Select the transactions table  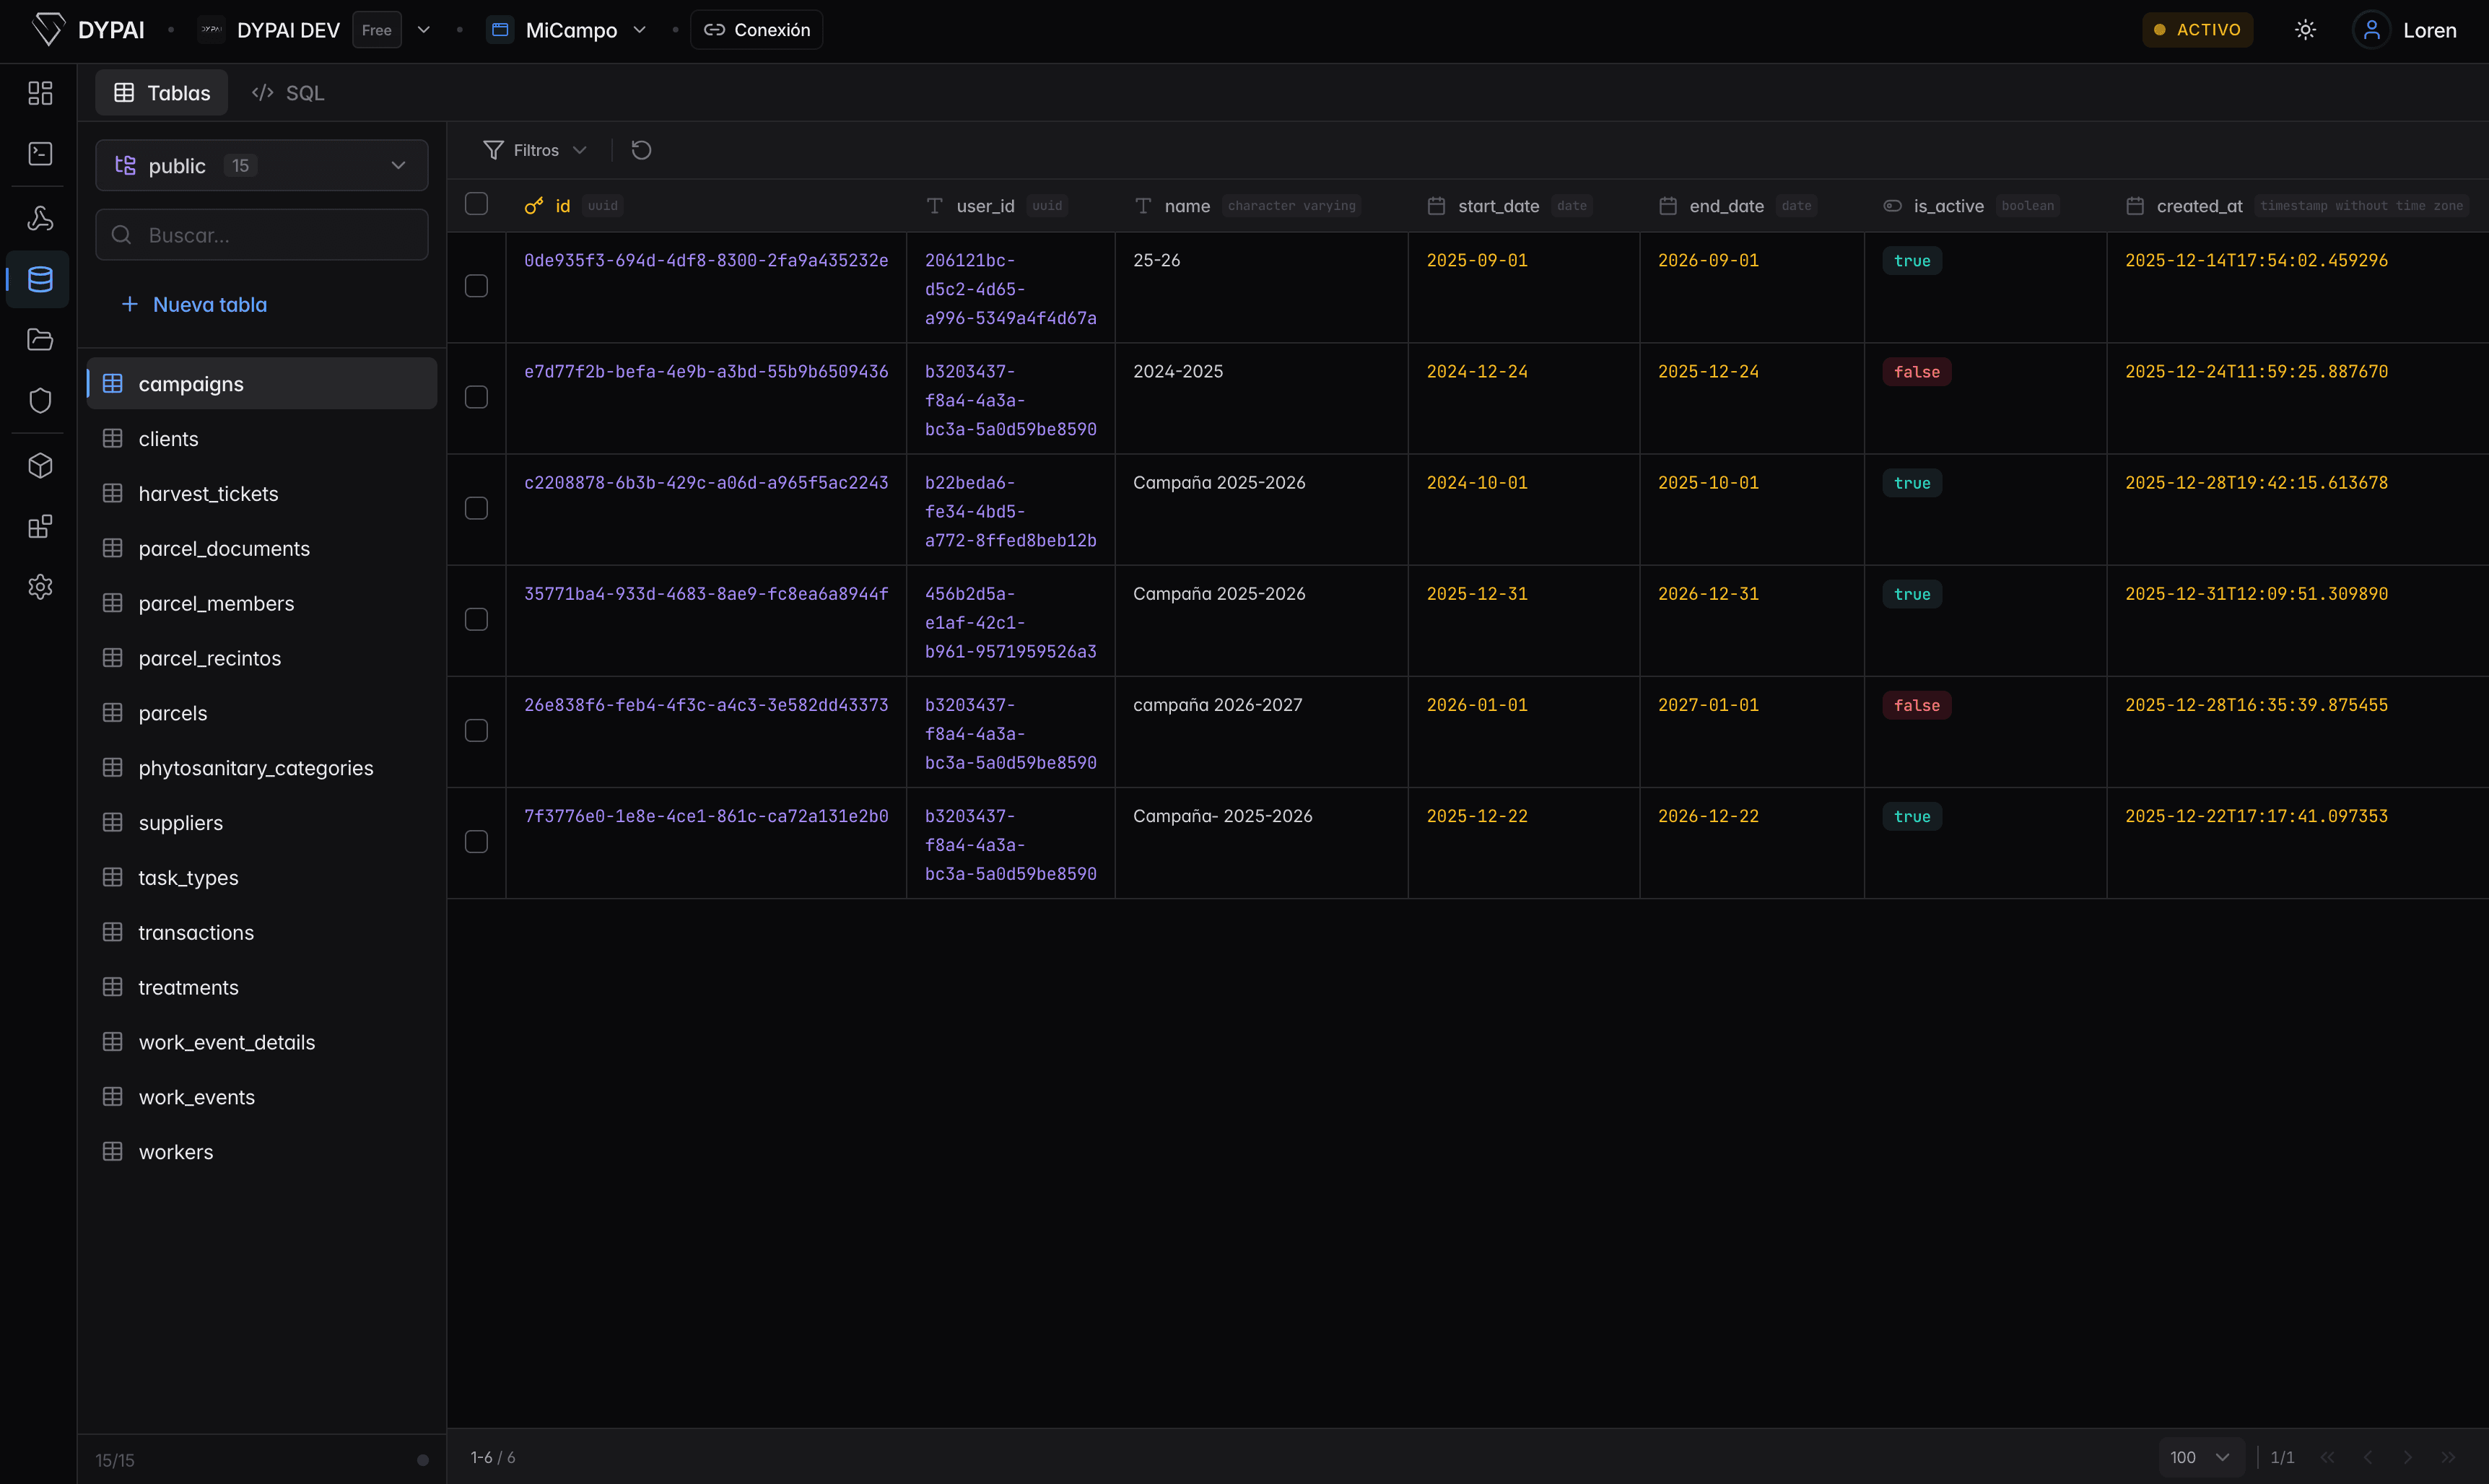click(262, 932)
